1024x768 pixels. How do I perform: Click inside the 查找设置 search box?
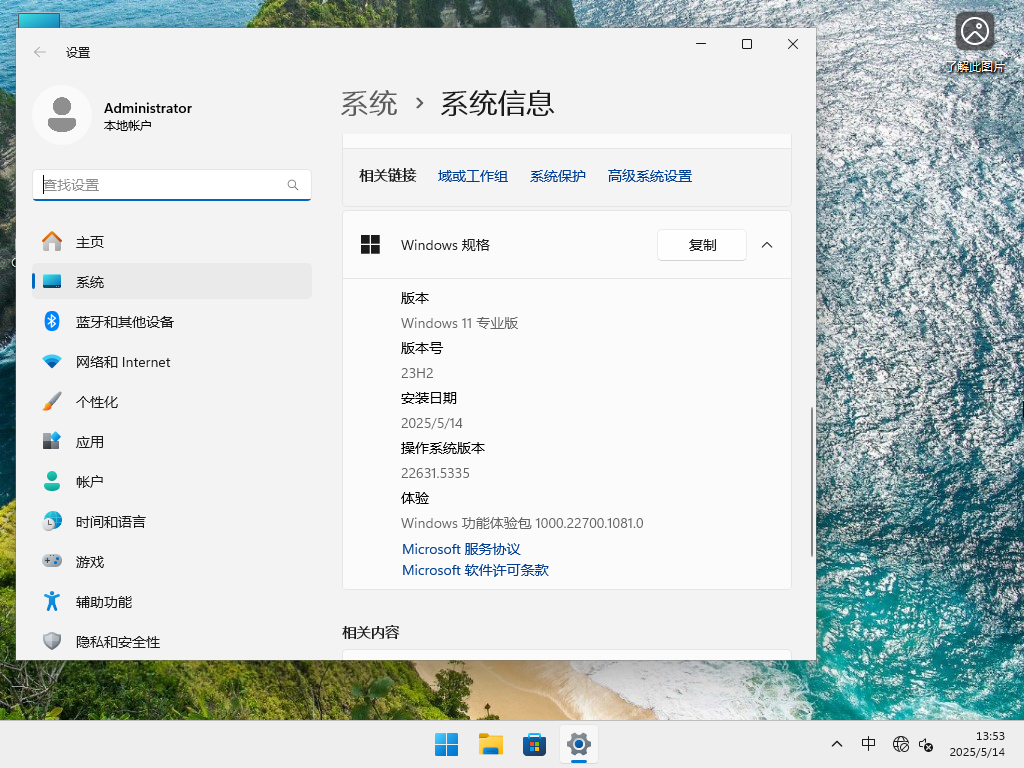(x=171, y=185)
